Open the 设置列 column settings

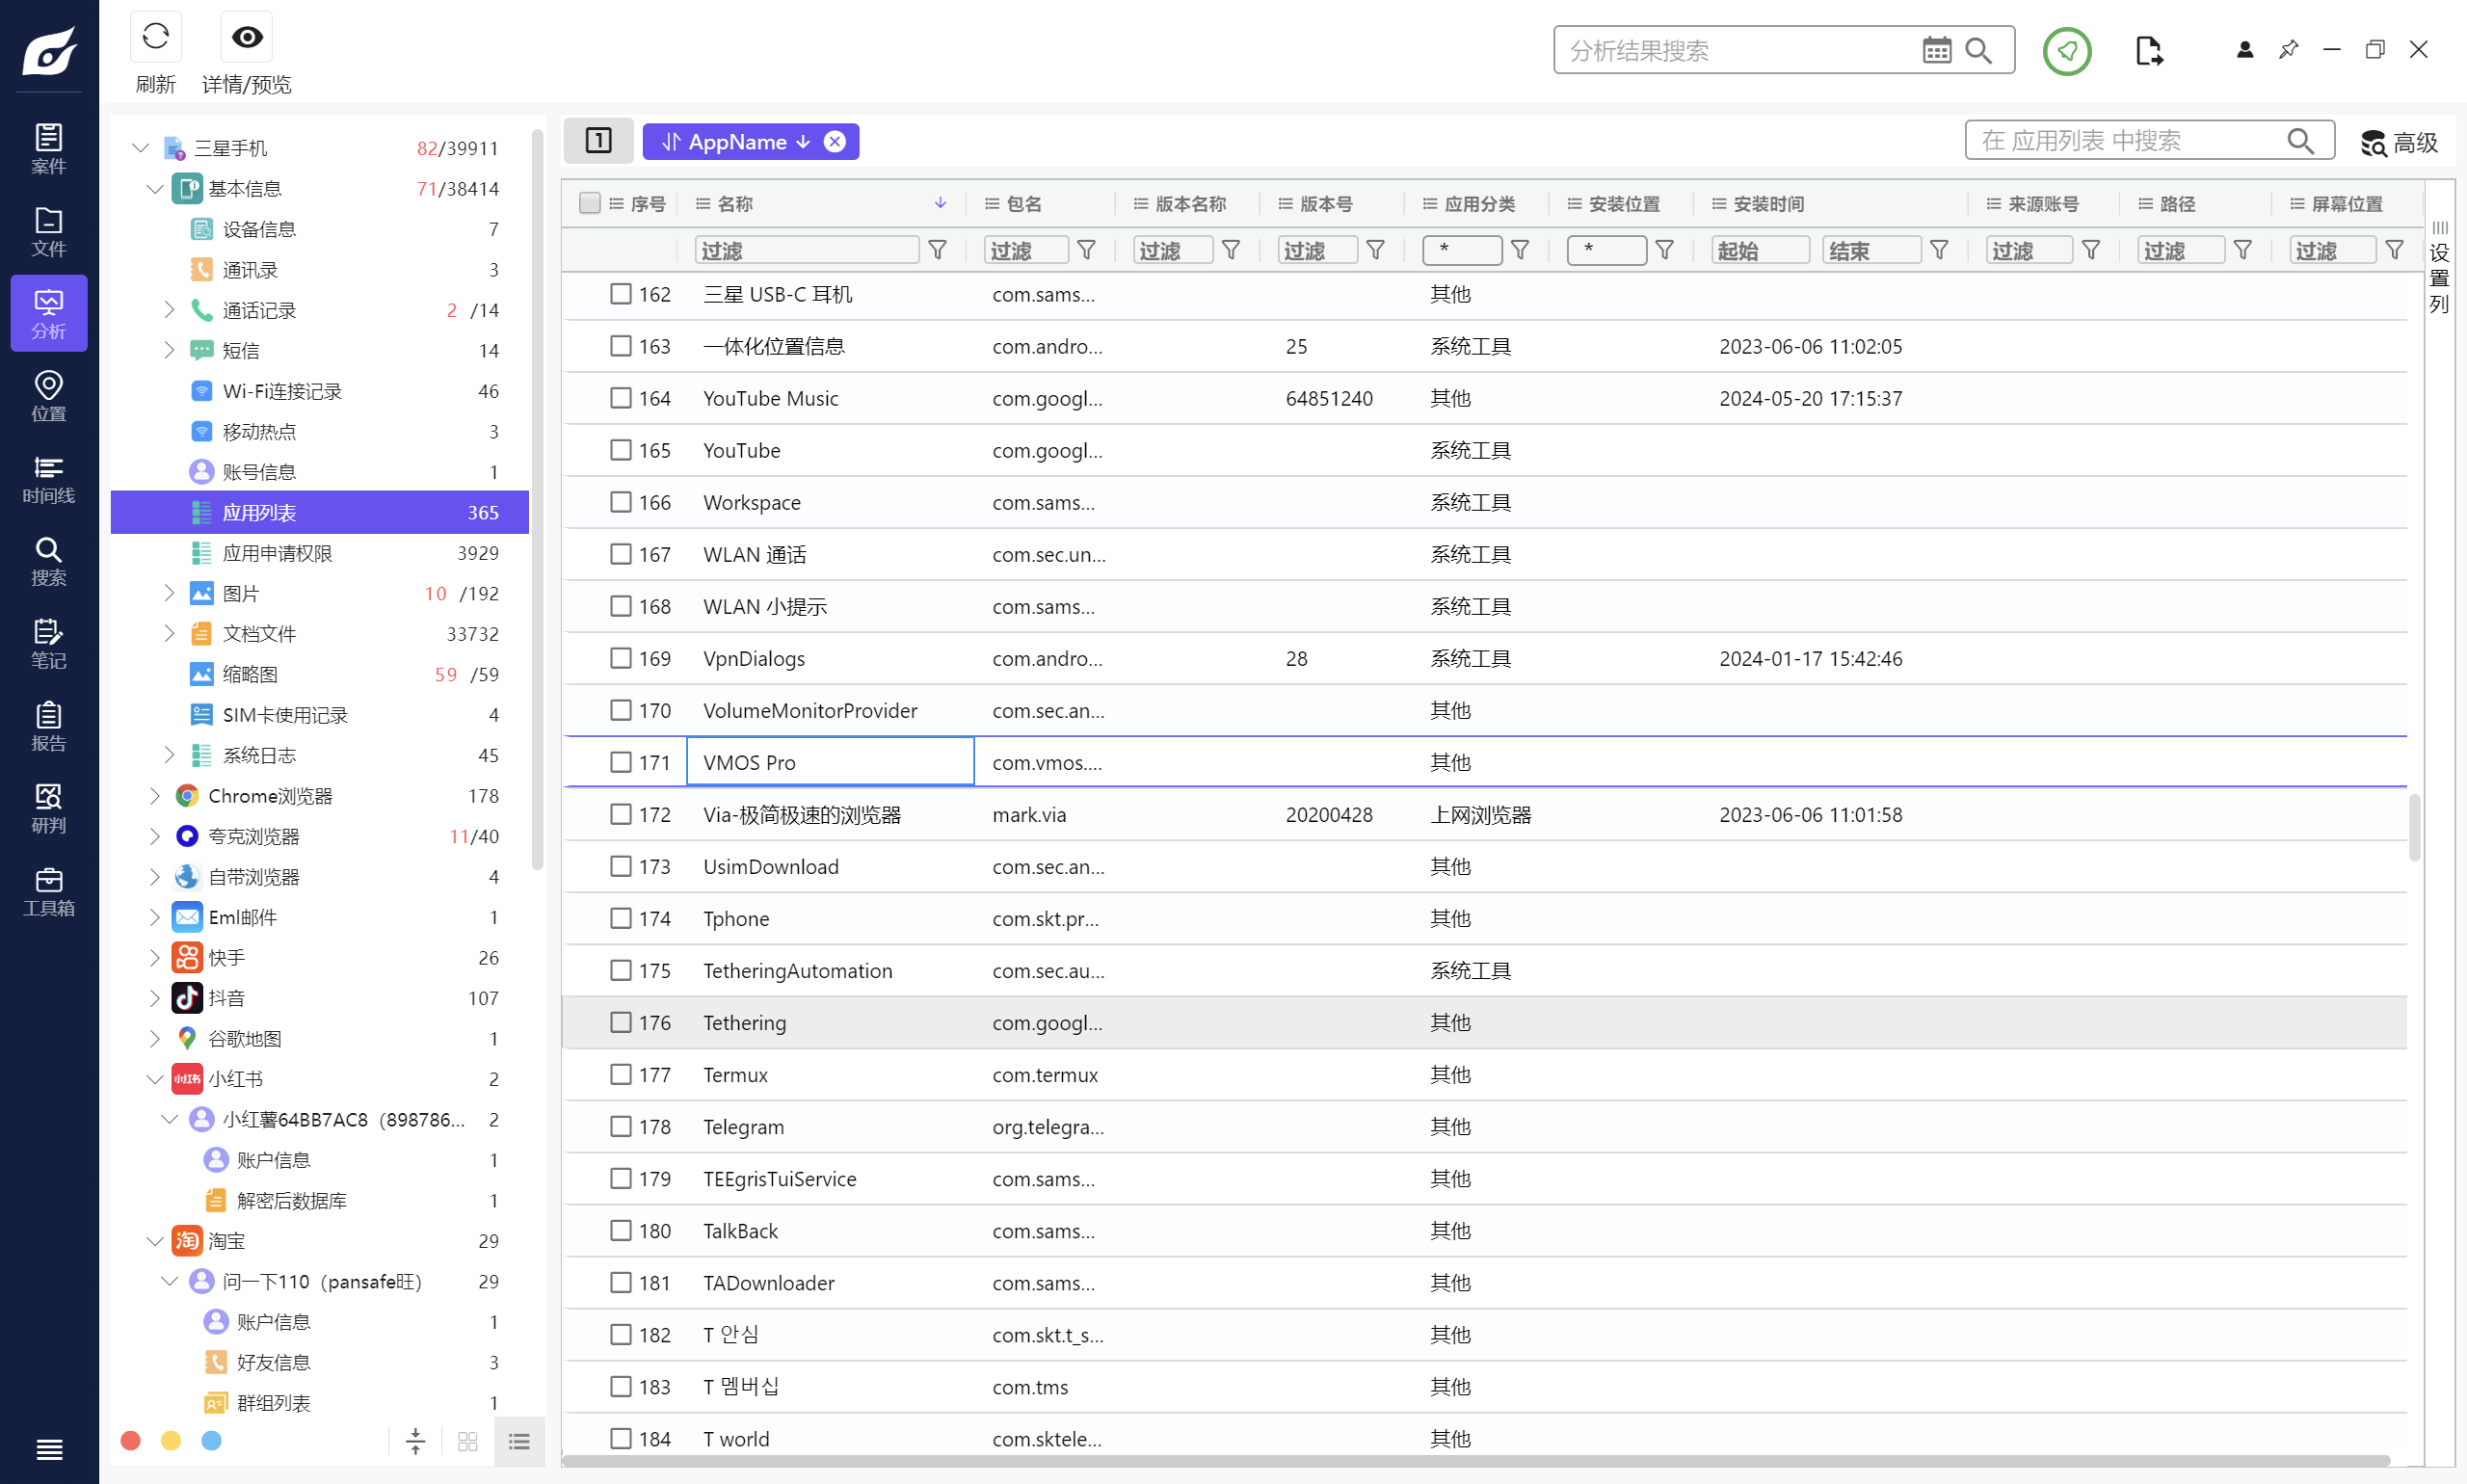tap(2440, 268)
